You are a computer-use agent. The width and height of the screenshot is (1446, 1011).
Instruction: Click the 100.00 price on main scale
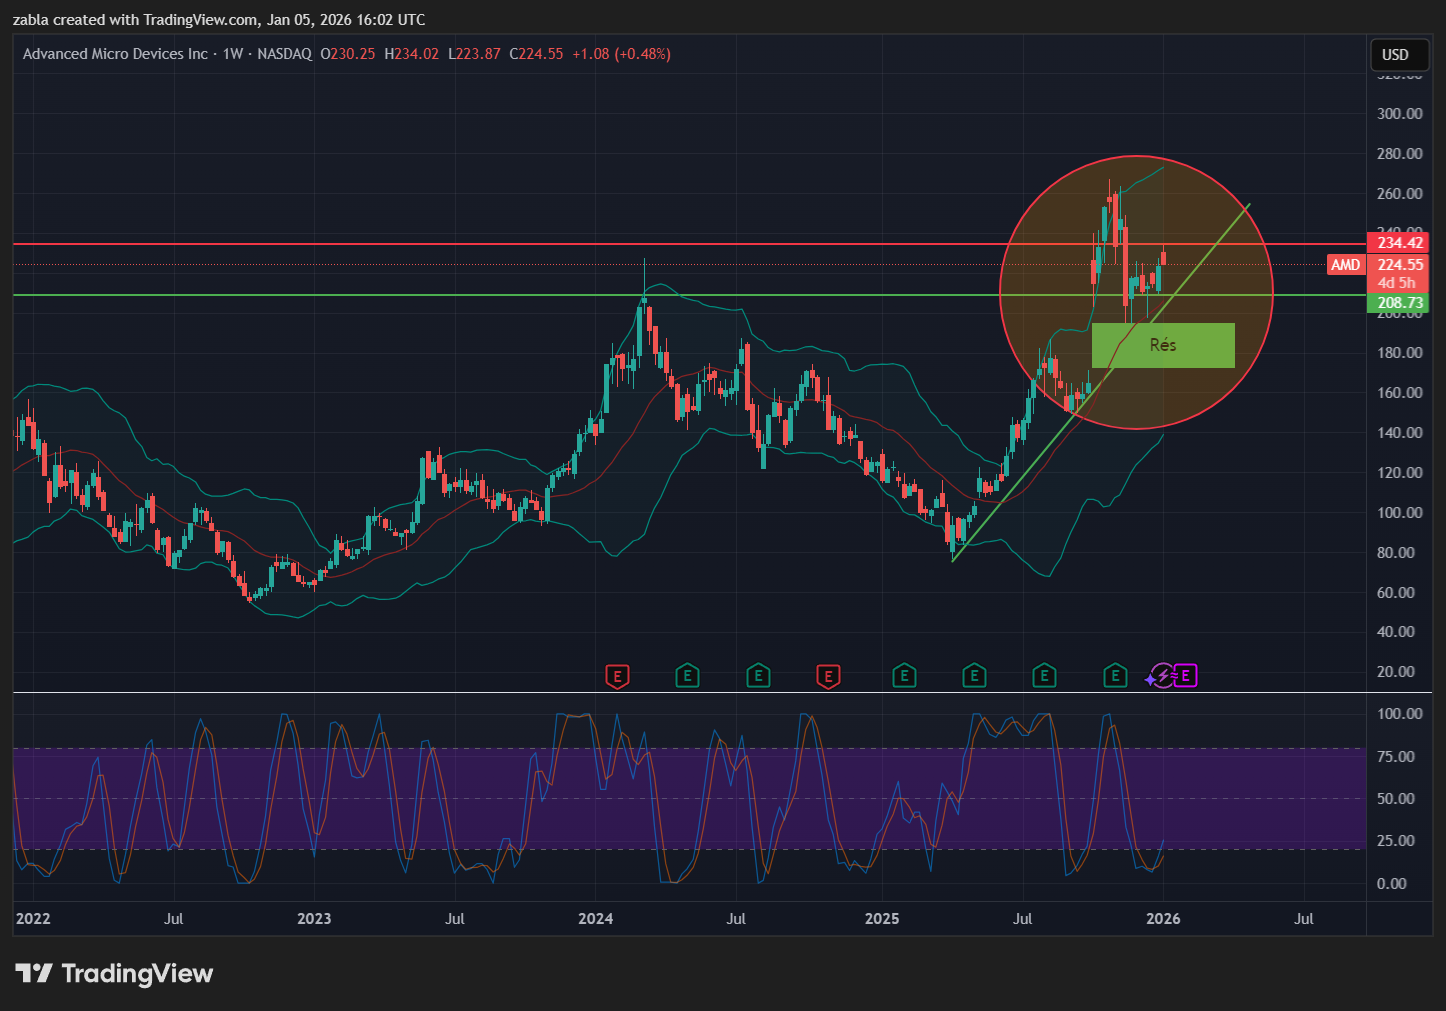pos(1399,513)
